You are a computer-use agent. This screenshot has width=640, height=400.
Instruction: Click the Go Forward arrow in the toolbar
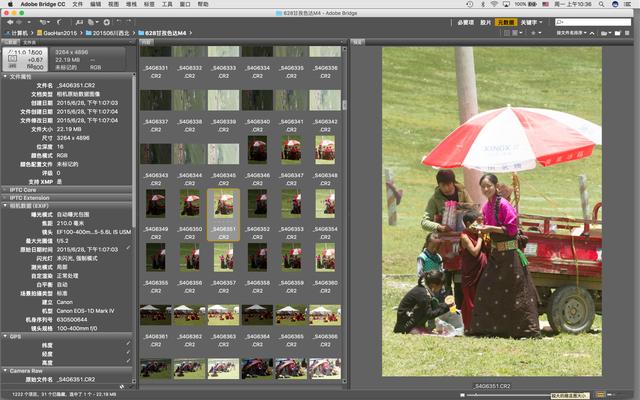click(18, 20)
